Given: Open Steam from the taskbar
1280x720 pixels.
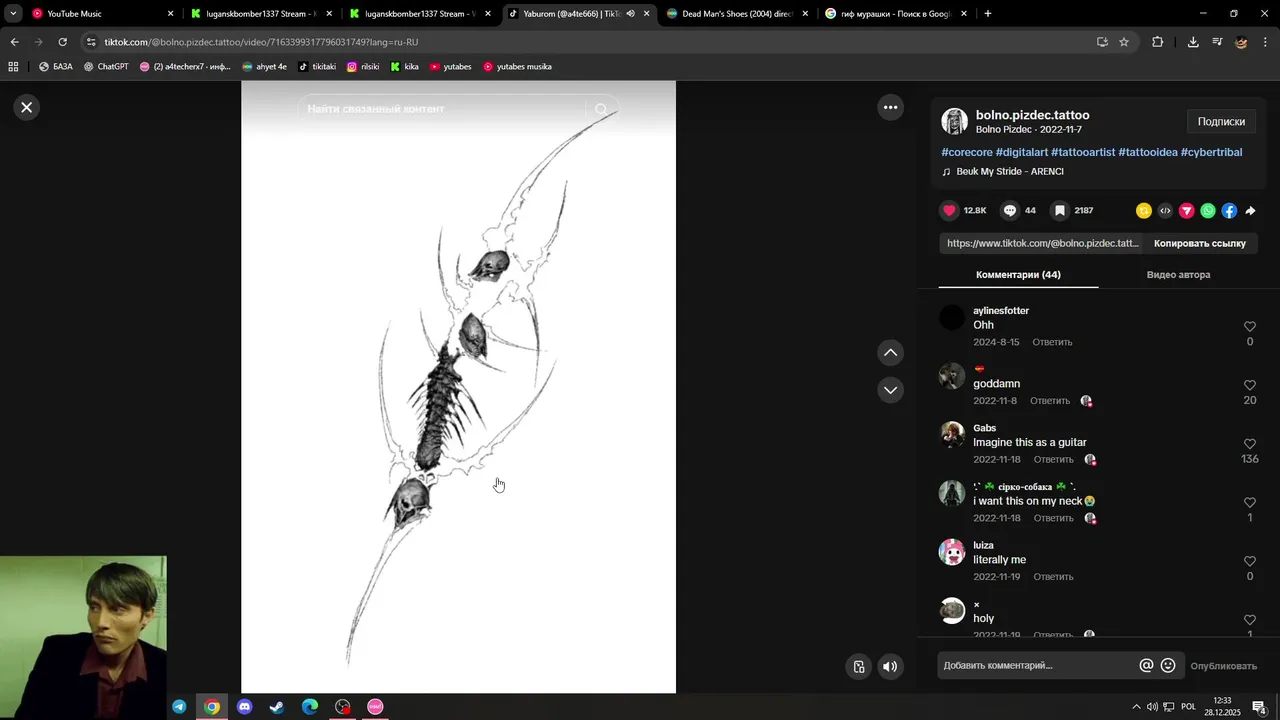Looking at the screenshot, I should tap(277, 707).
